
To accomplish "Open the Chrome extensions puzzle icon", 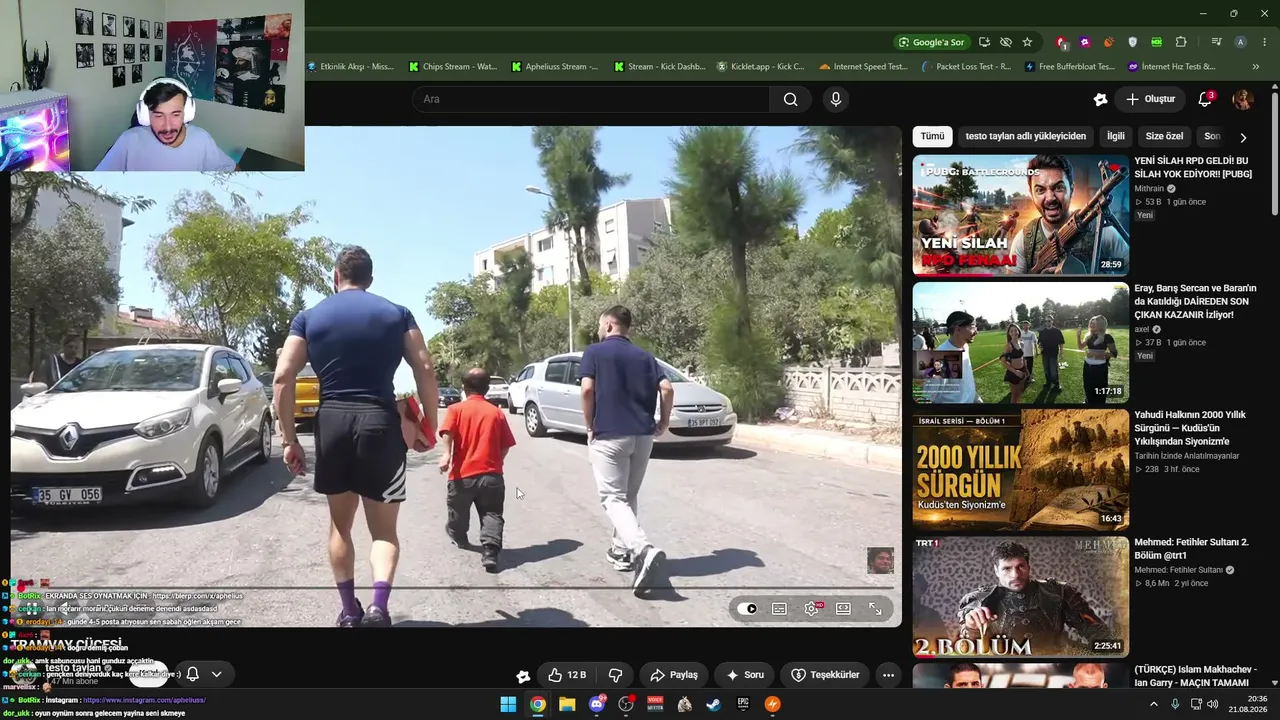I will pyautogui.click(x=1181, y=42).
